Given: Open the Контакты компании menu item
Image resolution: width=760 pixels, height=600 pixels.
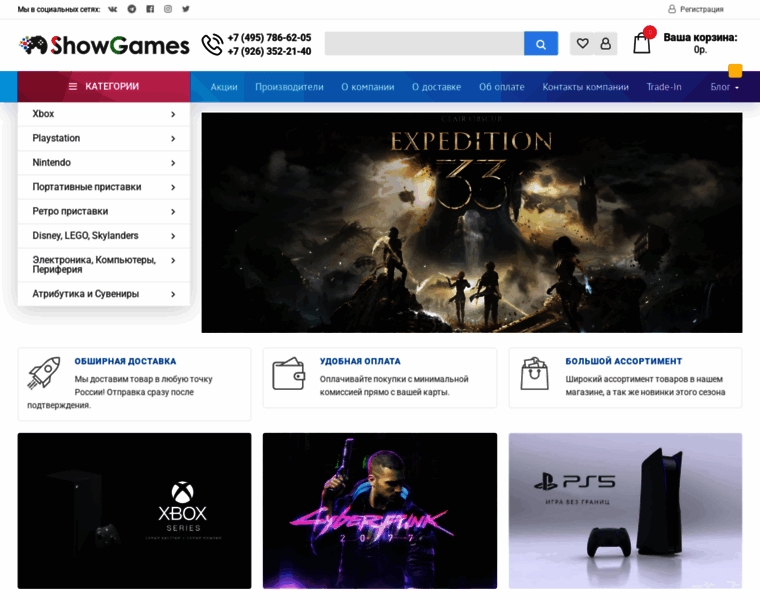Looking at the screenshot, I should [586, 87].
